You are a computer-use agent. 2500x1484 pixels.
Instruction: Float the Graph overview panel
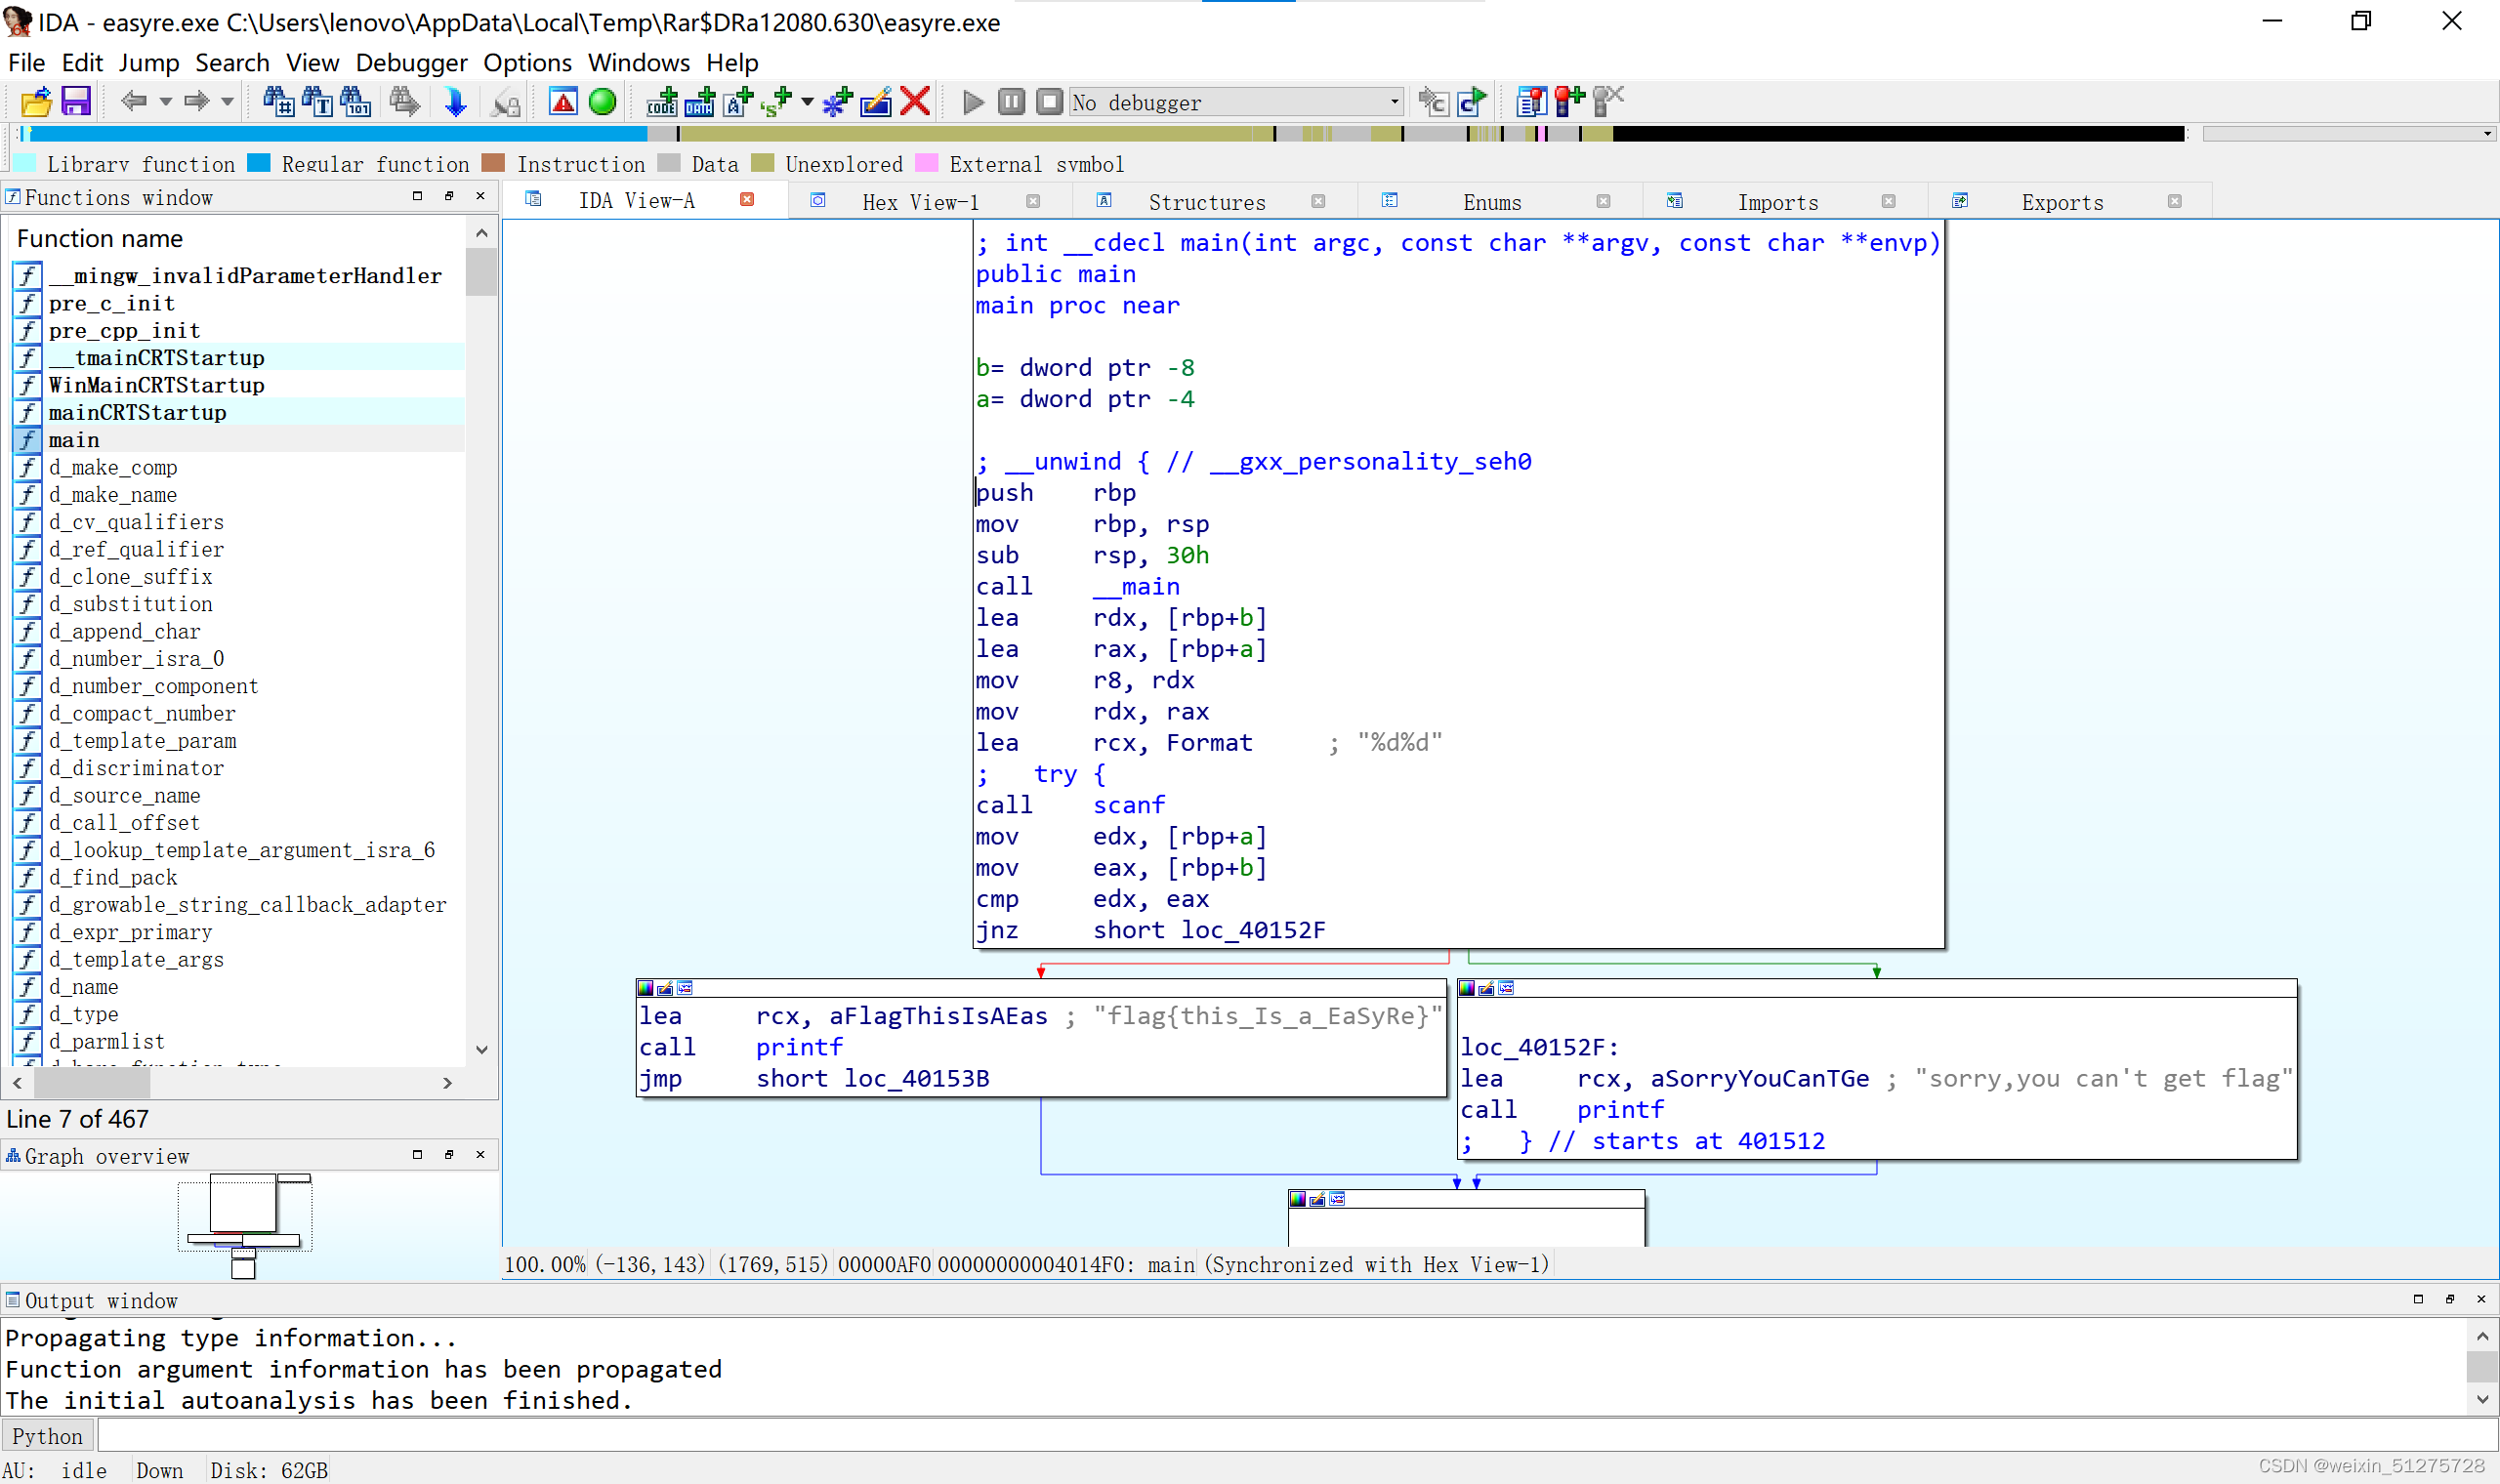click(x=449, y=1155)
